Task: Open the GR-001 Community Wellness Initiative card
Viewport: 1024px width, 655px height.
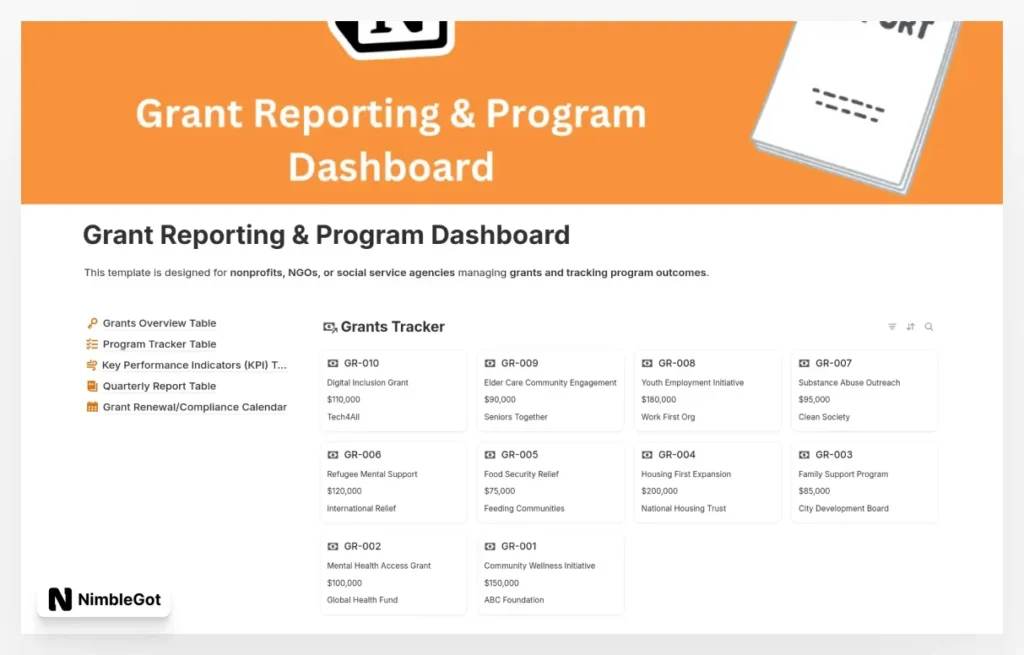Action: tap(550, 574)
